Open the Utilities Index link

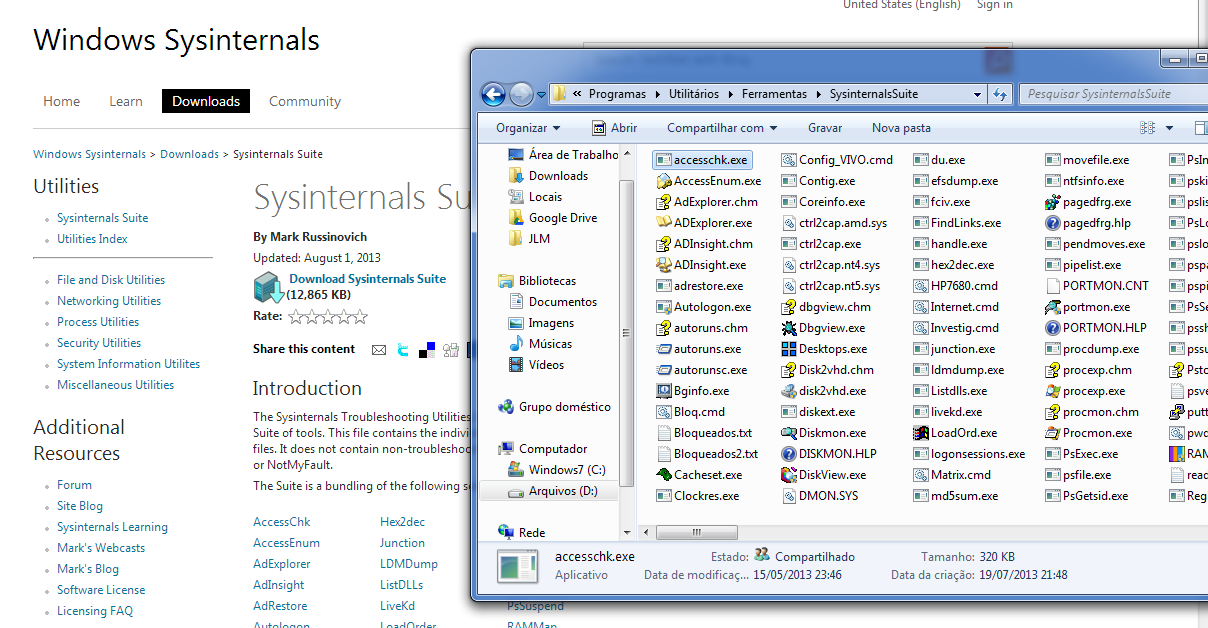coord(92,239)
